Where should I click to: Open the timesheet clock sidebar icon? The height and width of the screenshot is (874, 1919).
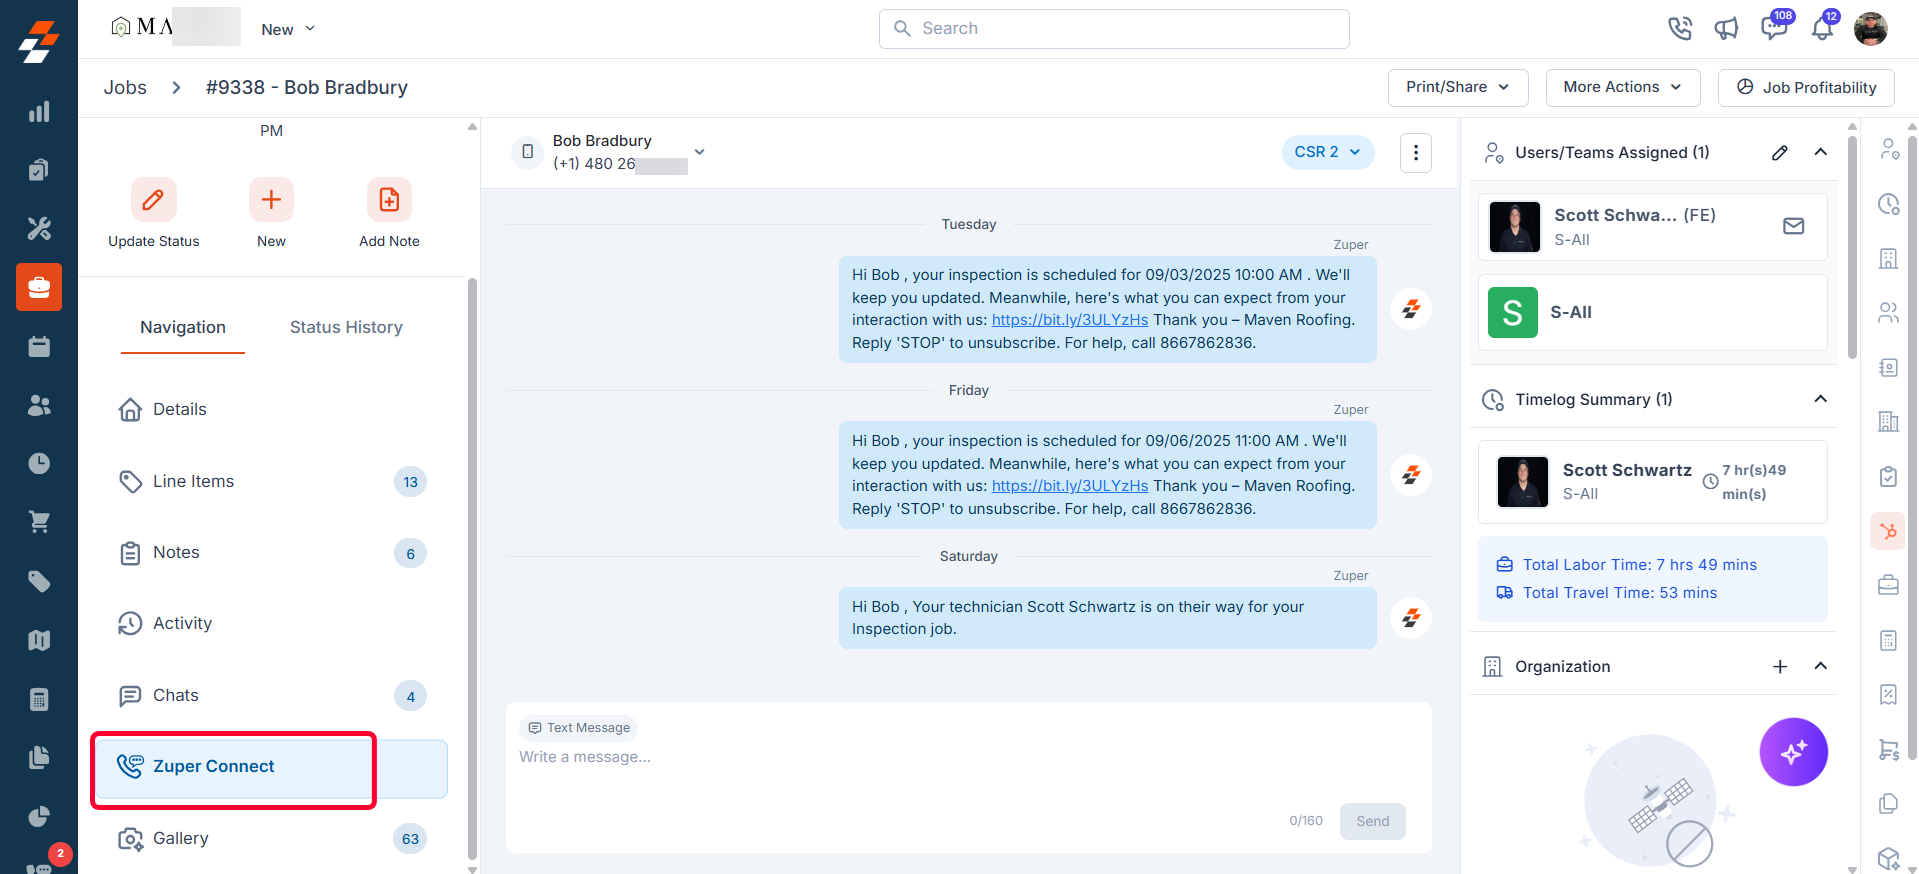pos(39,463)
